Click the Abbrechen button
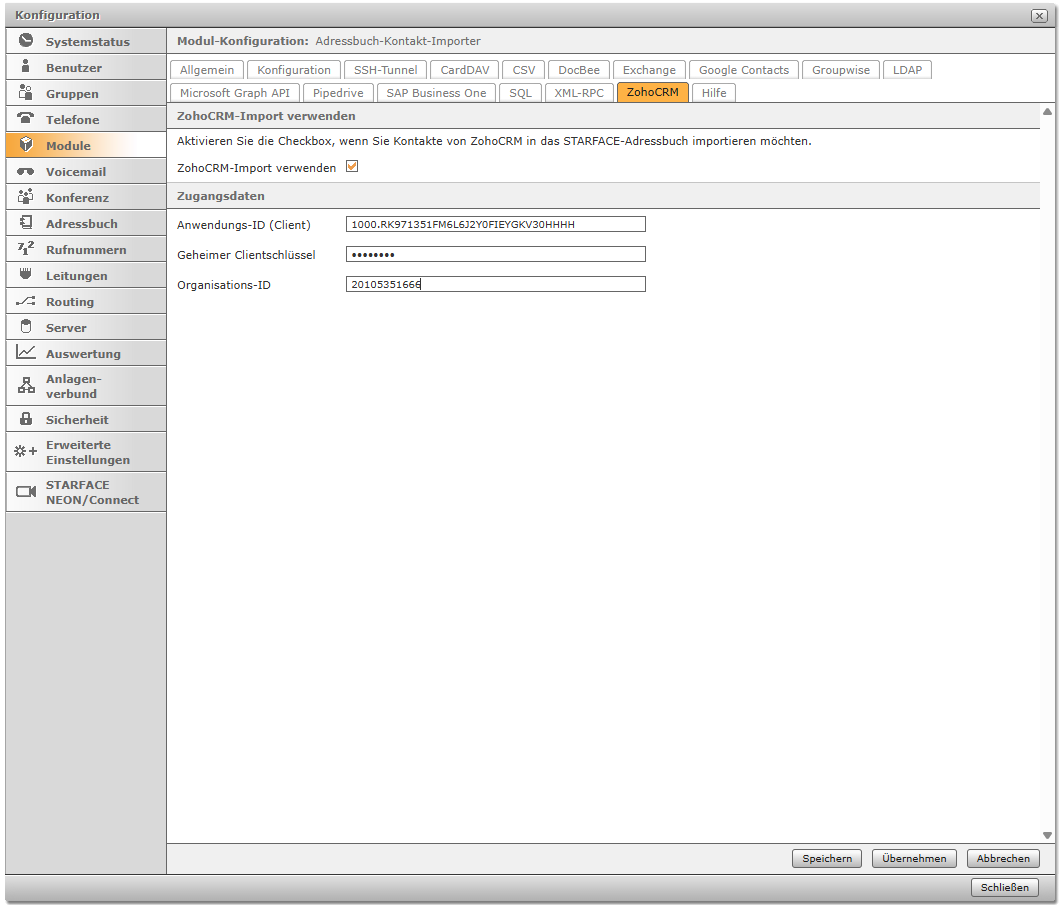This screenshot has width=1064, height=910. [1003, 859]
